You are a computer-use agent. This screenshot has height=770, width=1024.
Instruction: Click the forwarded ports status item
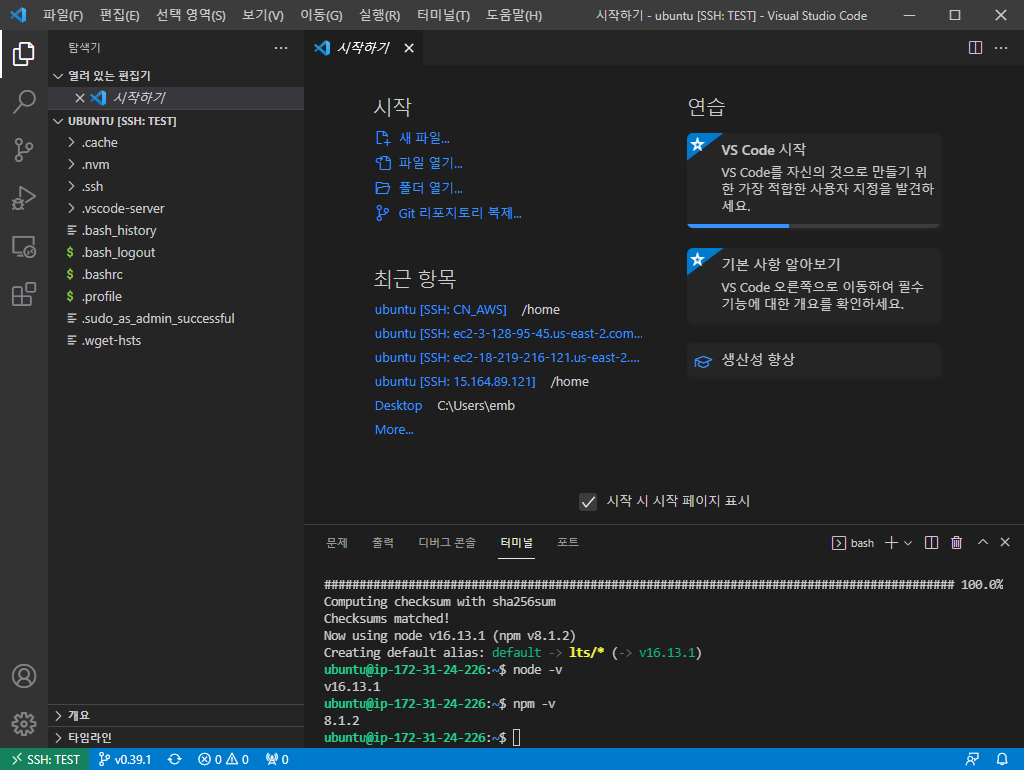(277, 760)
